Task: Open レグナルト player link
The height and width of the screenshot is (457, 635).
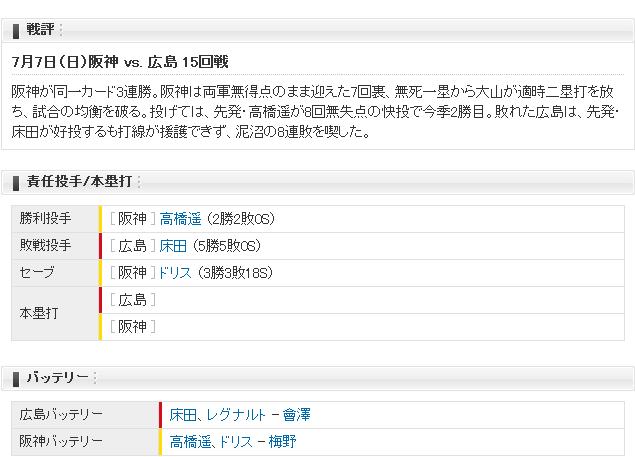Action: [236, 415]
